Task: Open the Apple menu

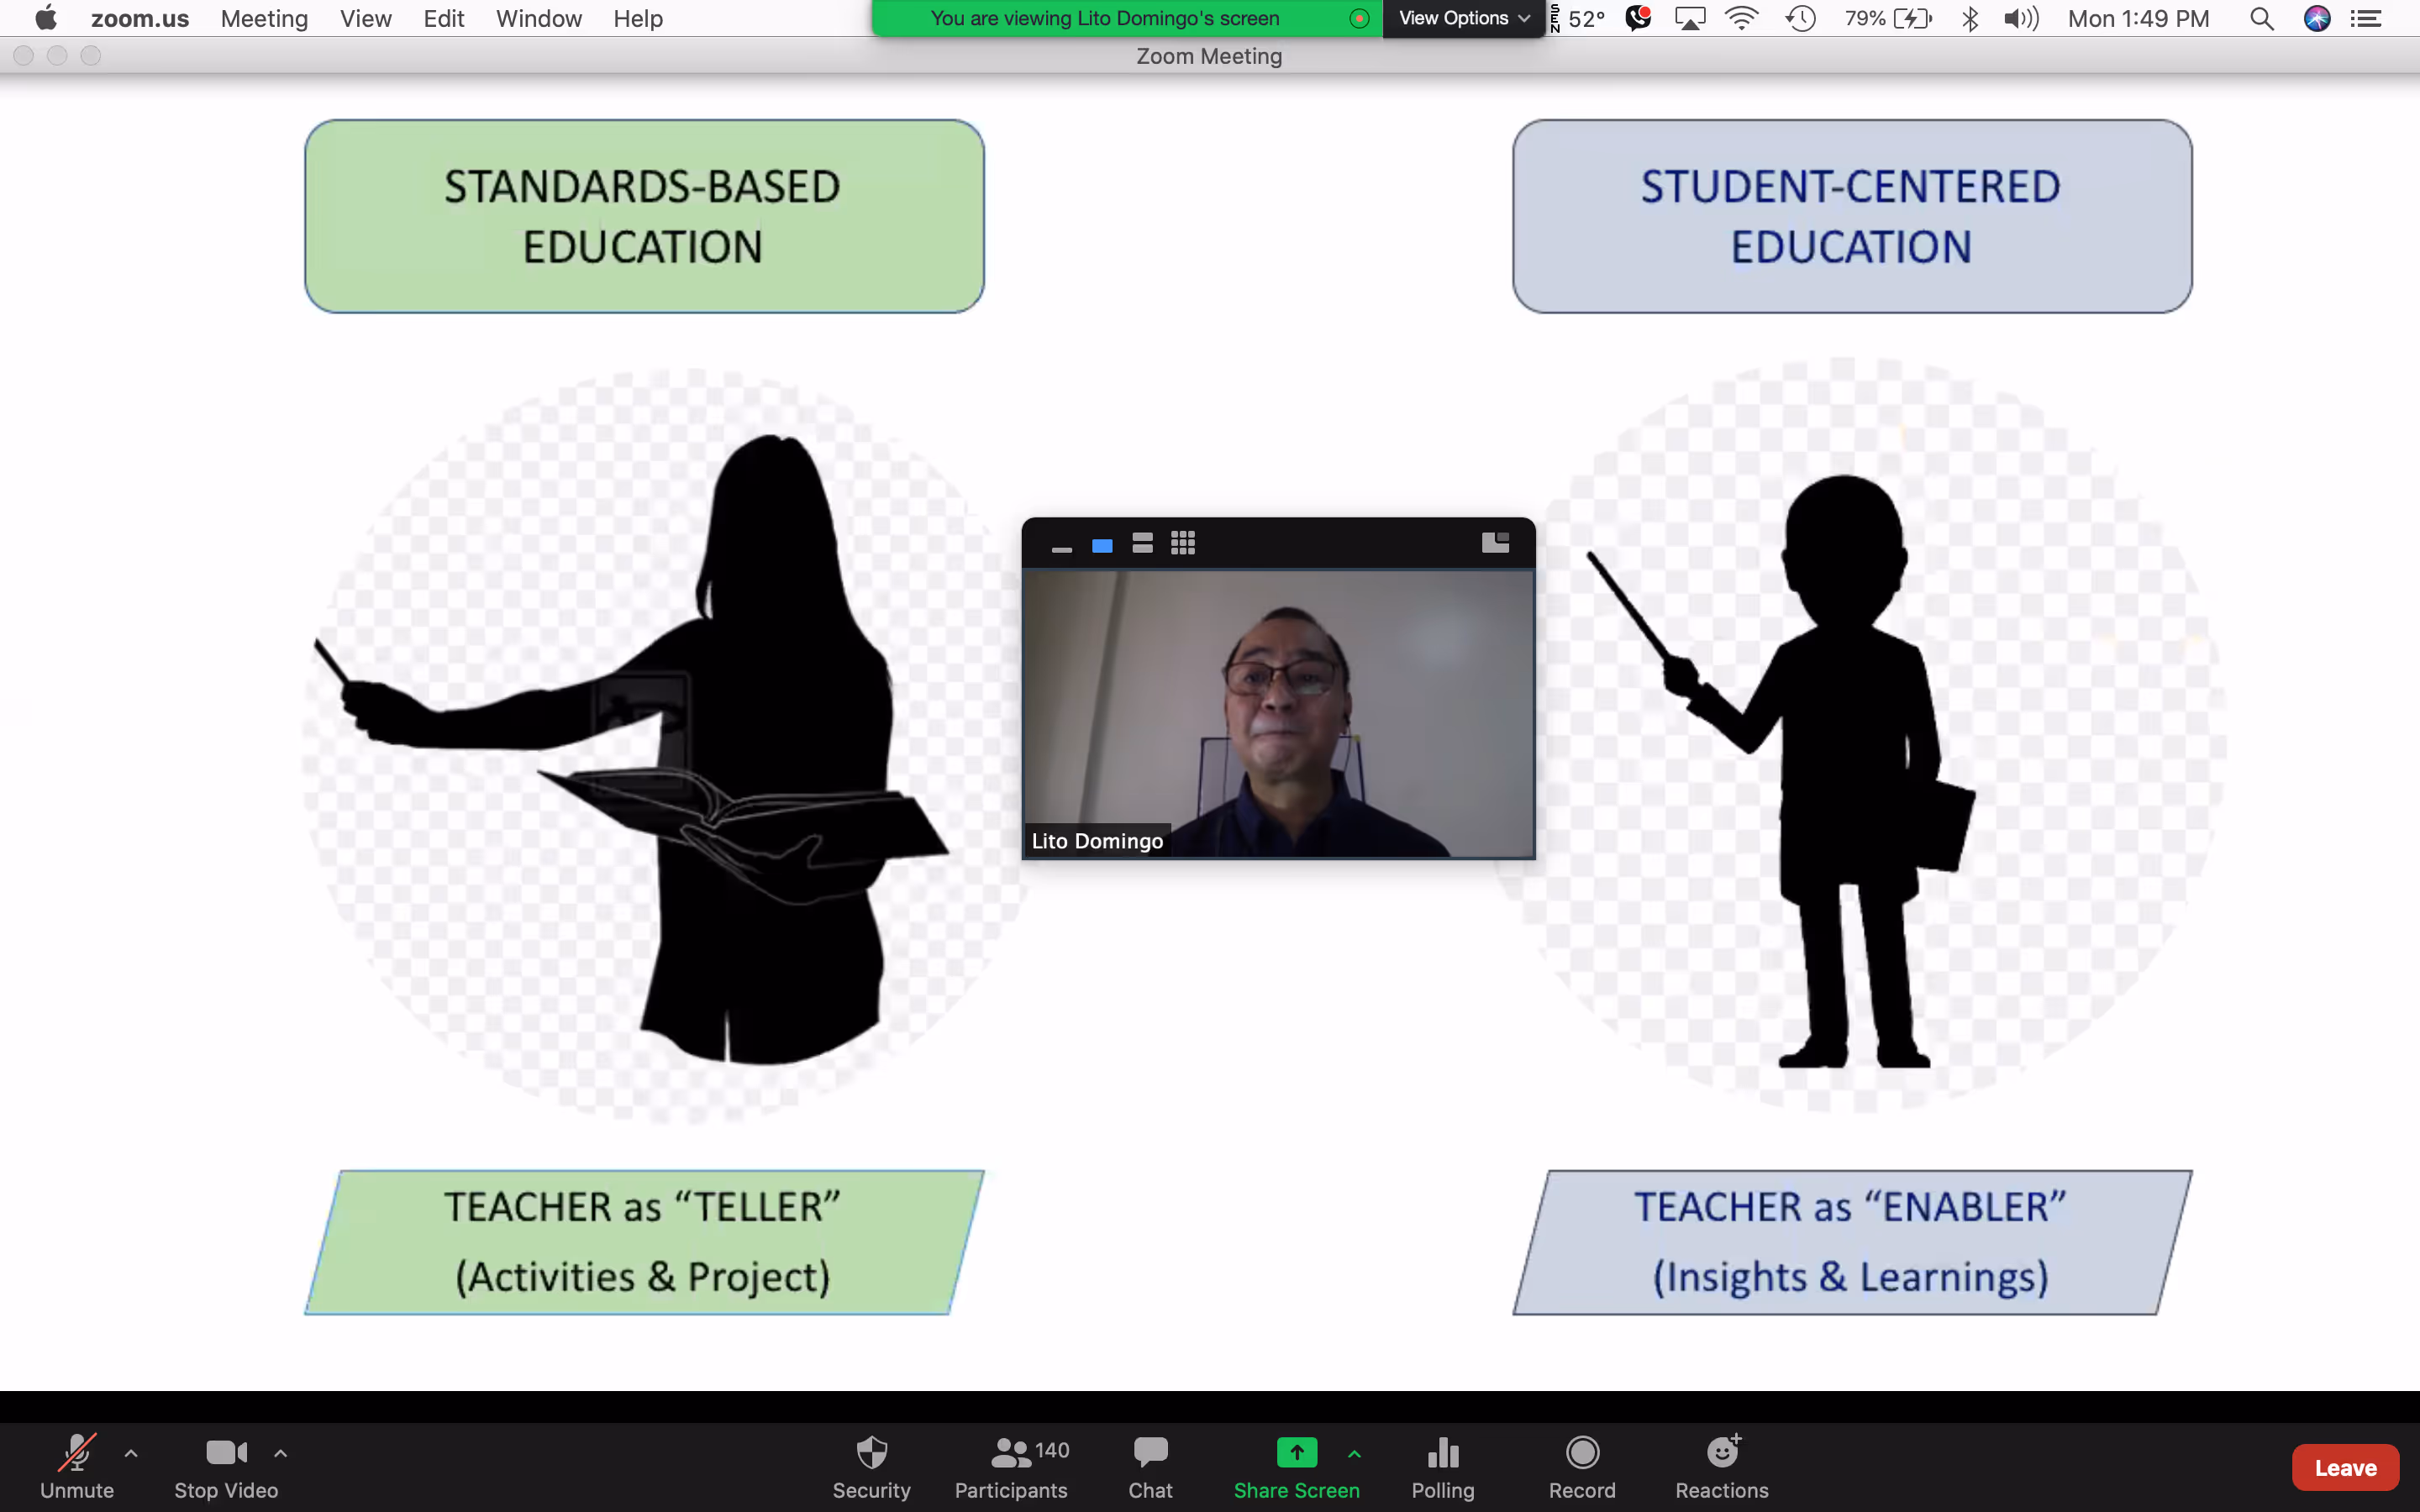Action: click(46, 18)
